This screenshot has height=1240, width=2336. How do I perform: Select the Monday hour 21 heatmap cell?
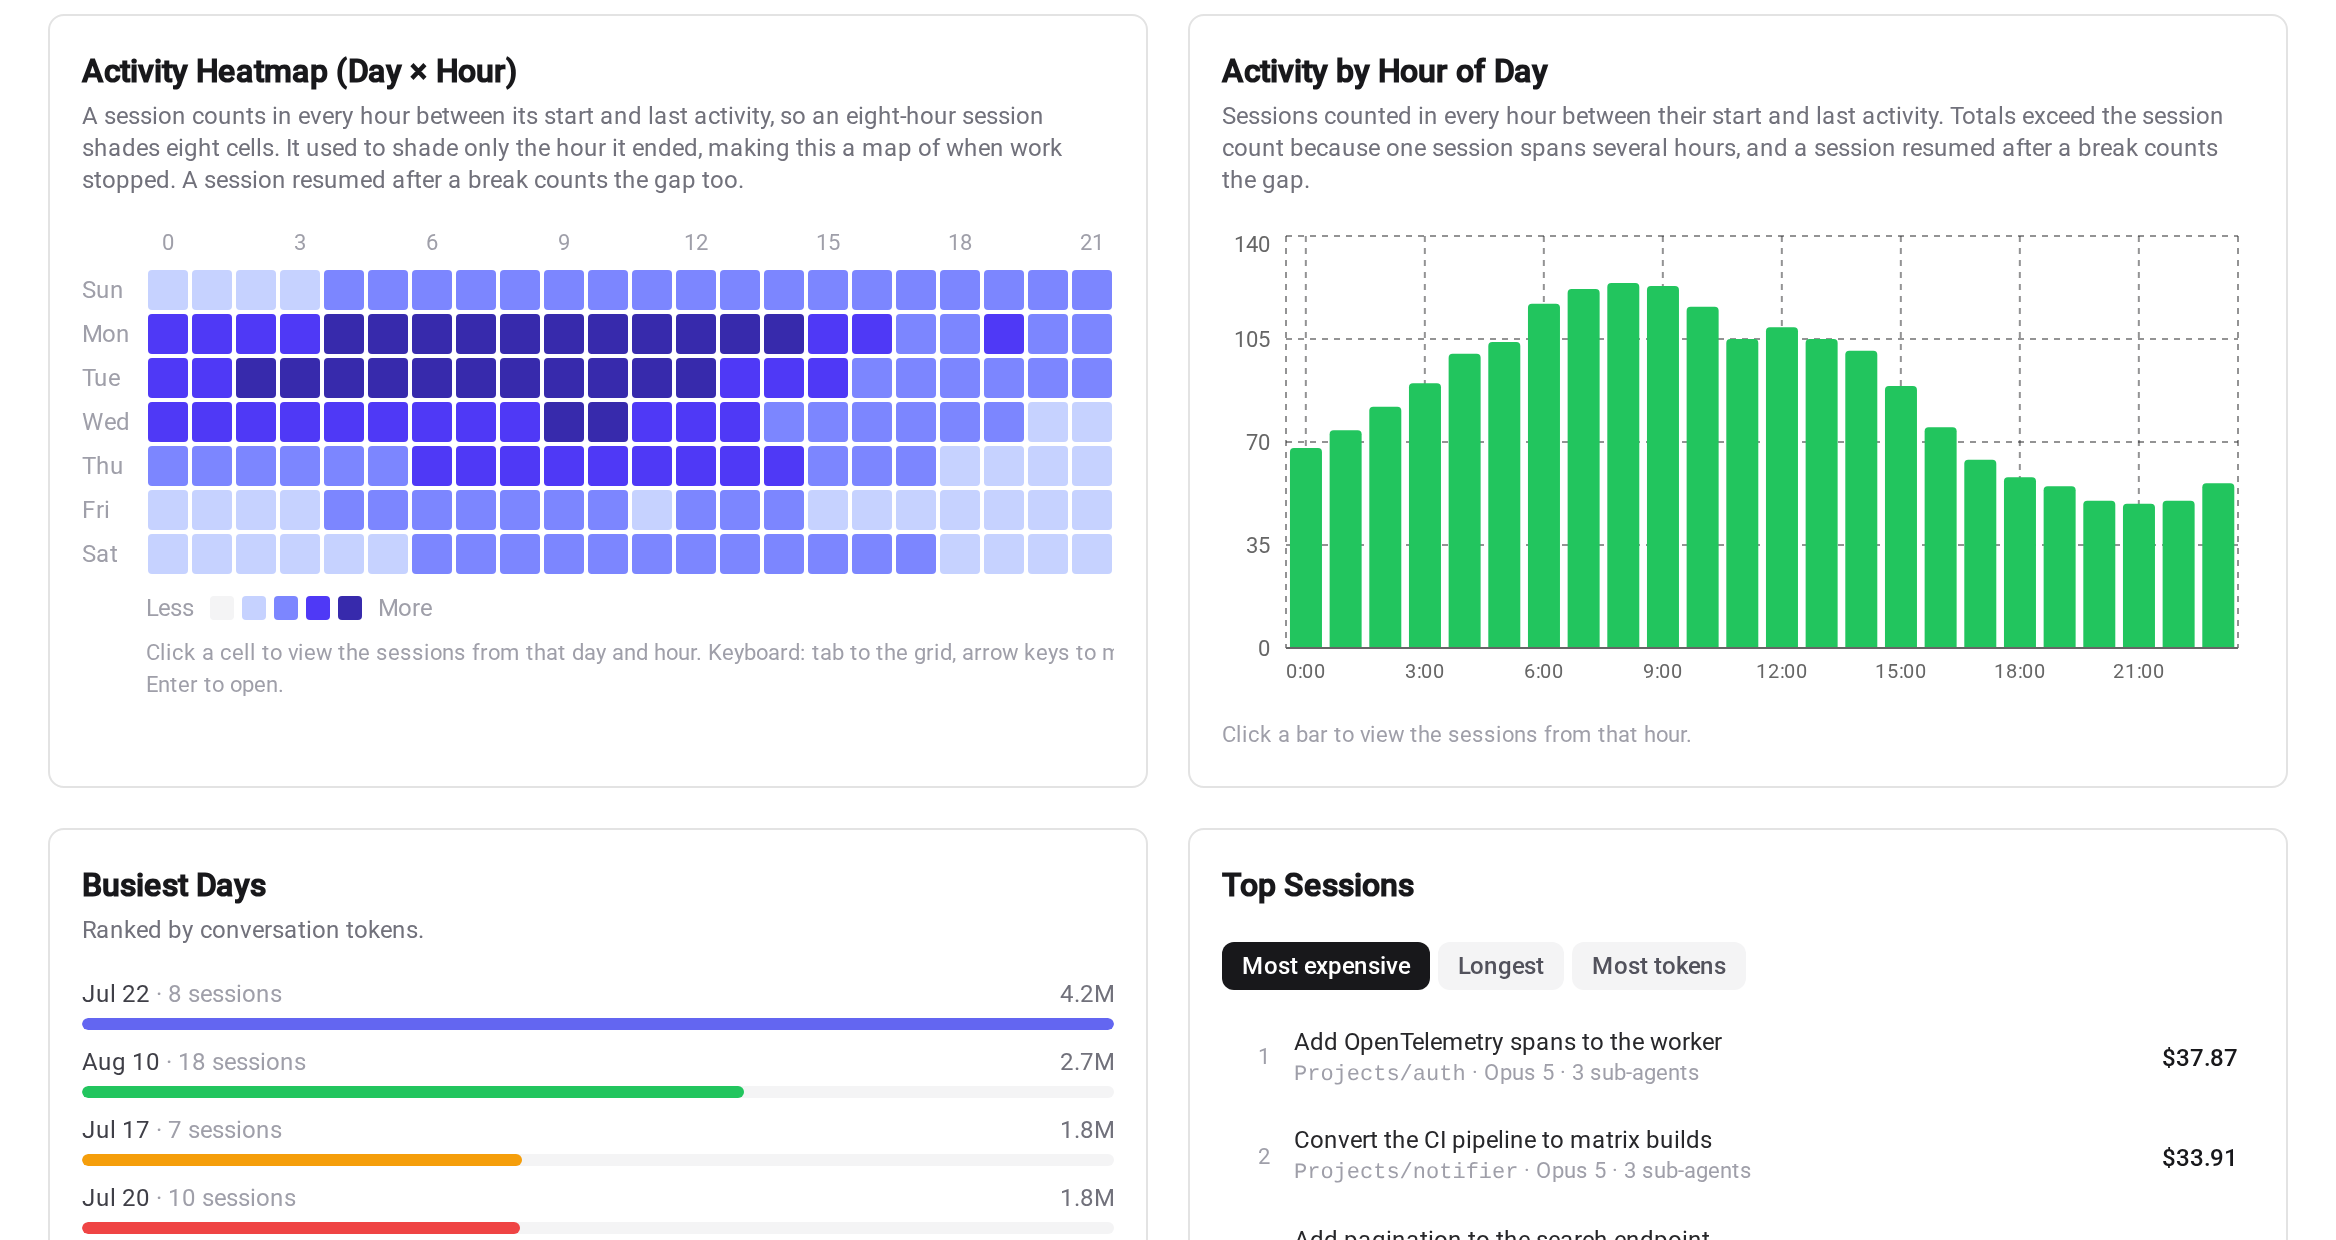pyautogui.click(x=1092, y=334)
